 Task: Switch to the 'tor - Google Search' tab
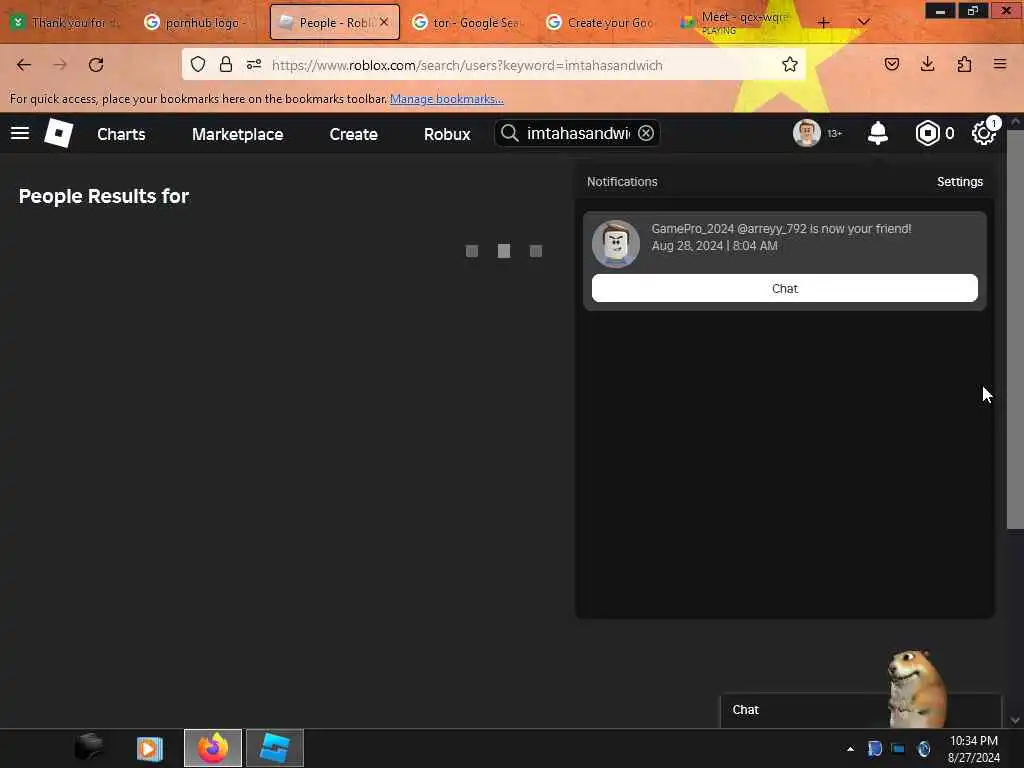tap(468, 22)
